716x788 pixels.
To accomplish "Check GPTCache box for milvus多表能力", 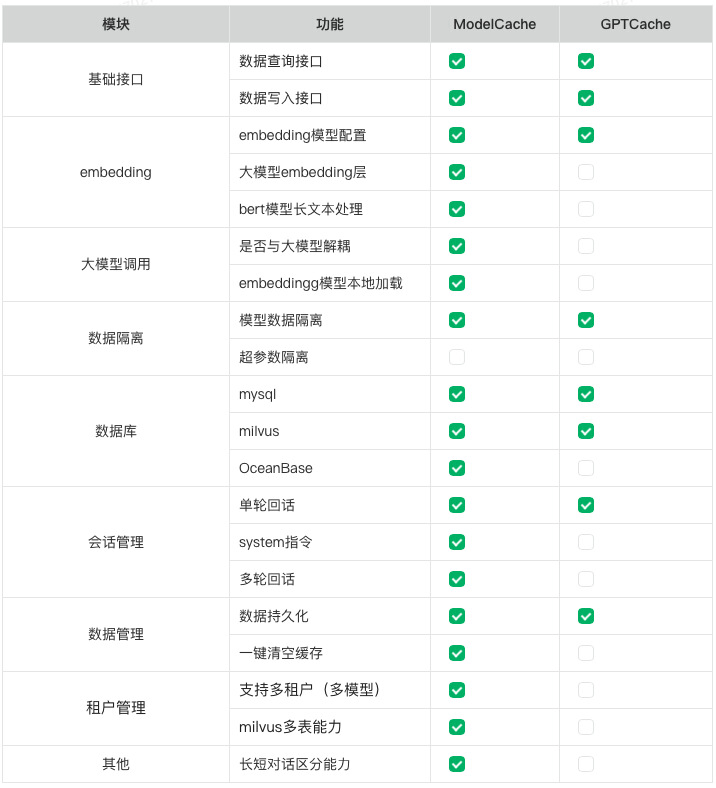I will [x=586, y=727].
